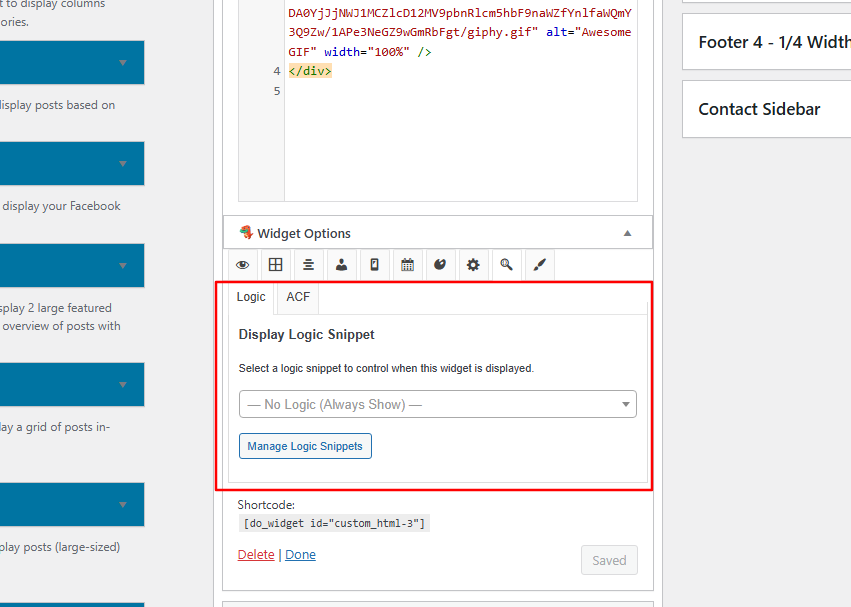This screenshot has height=607, width=851.
Task: Click the Delete widget link
Action: 256,554
